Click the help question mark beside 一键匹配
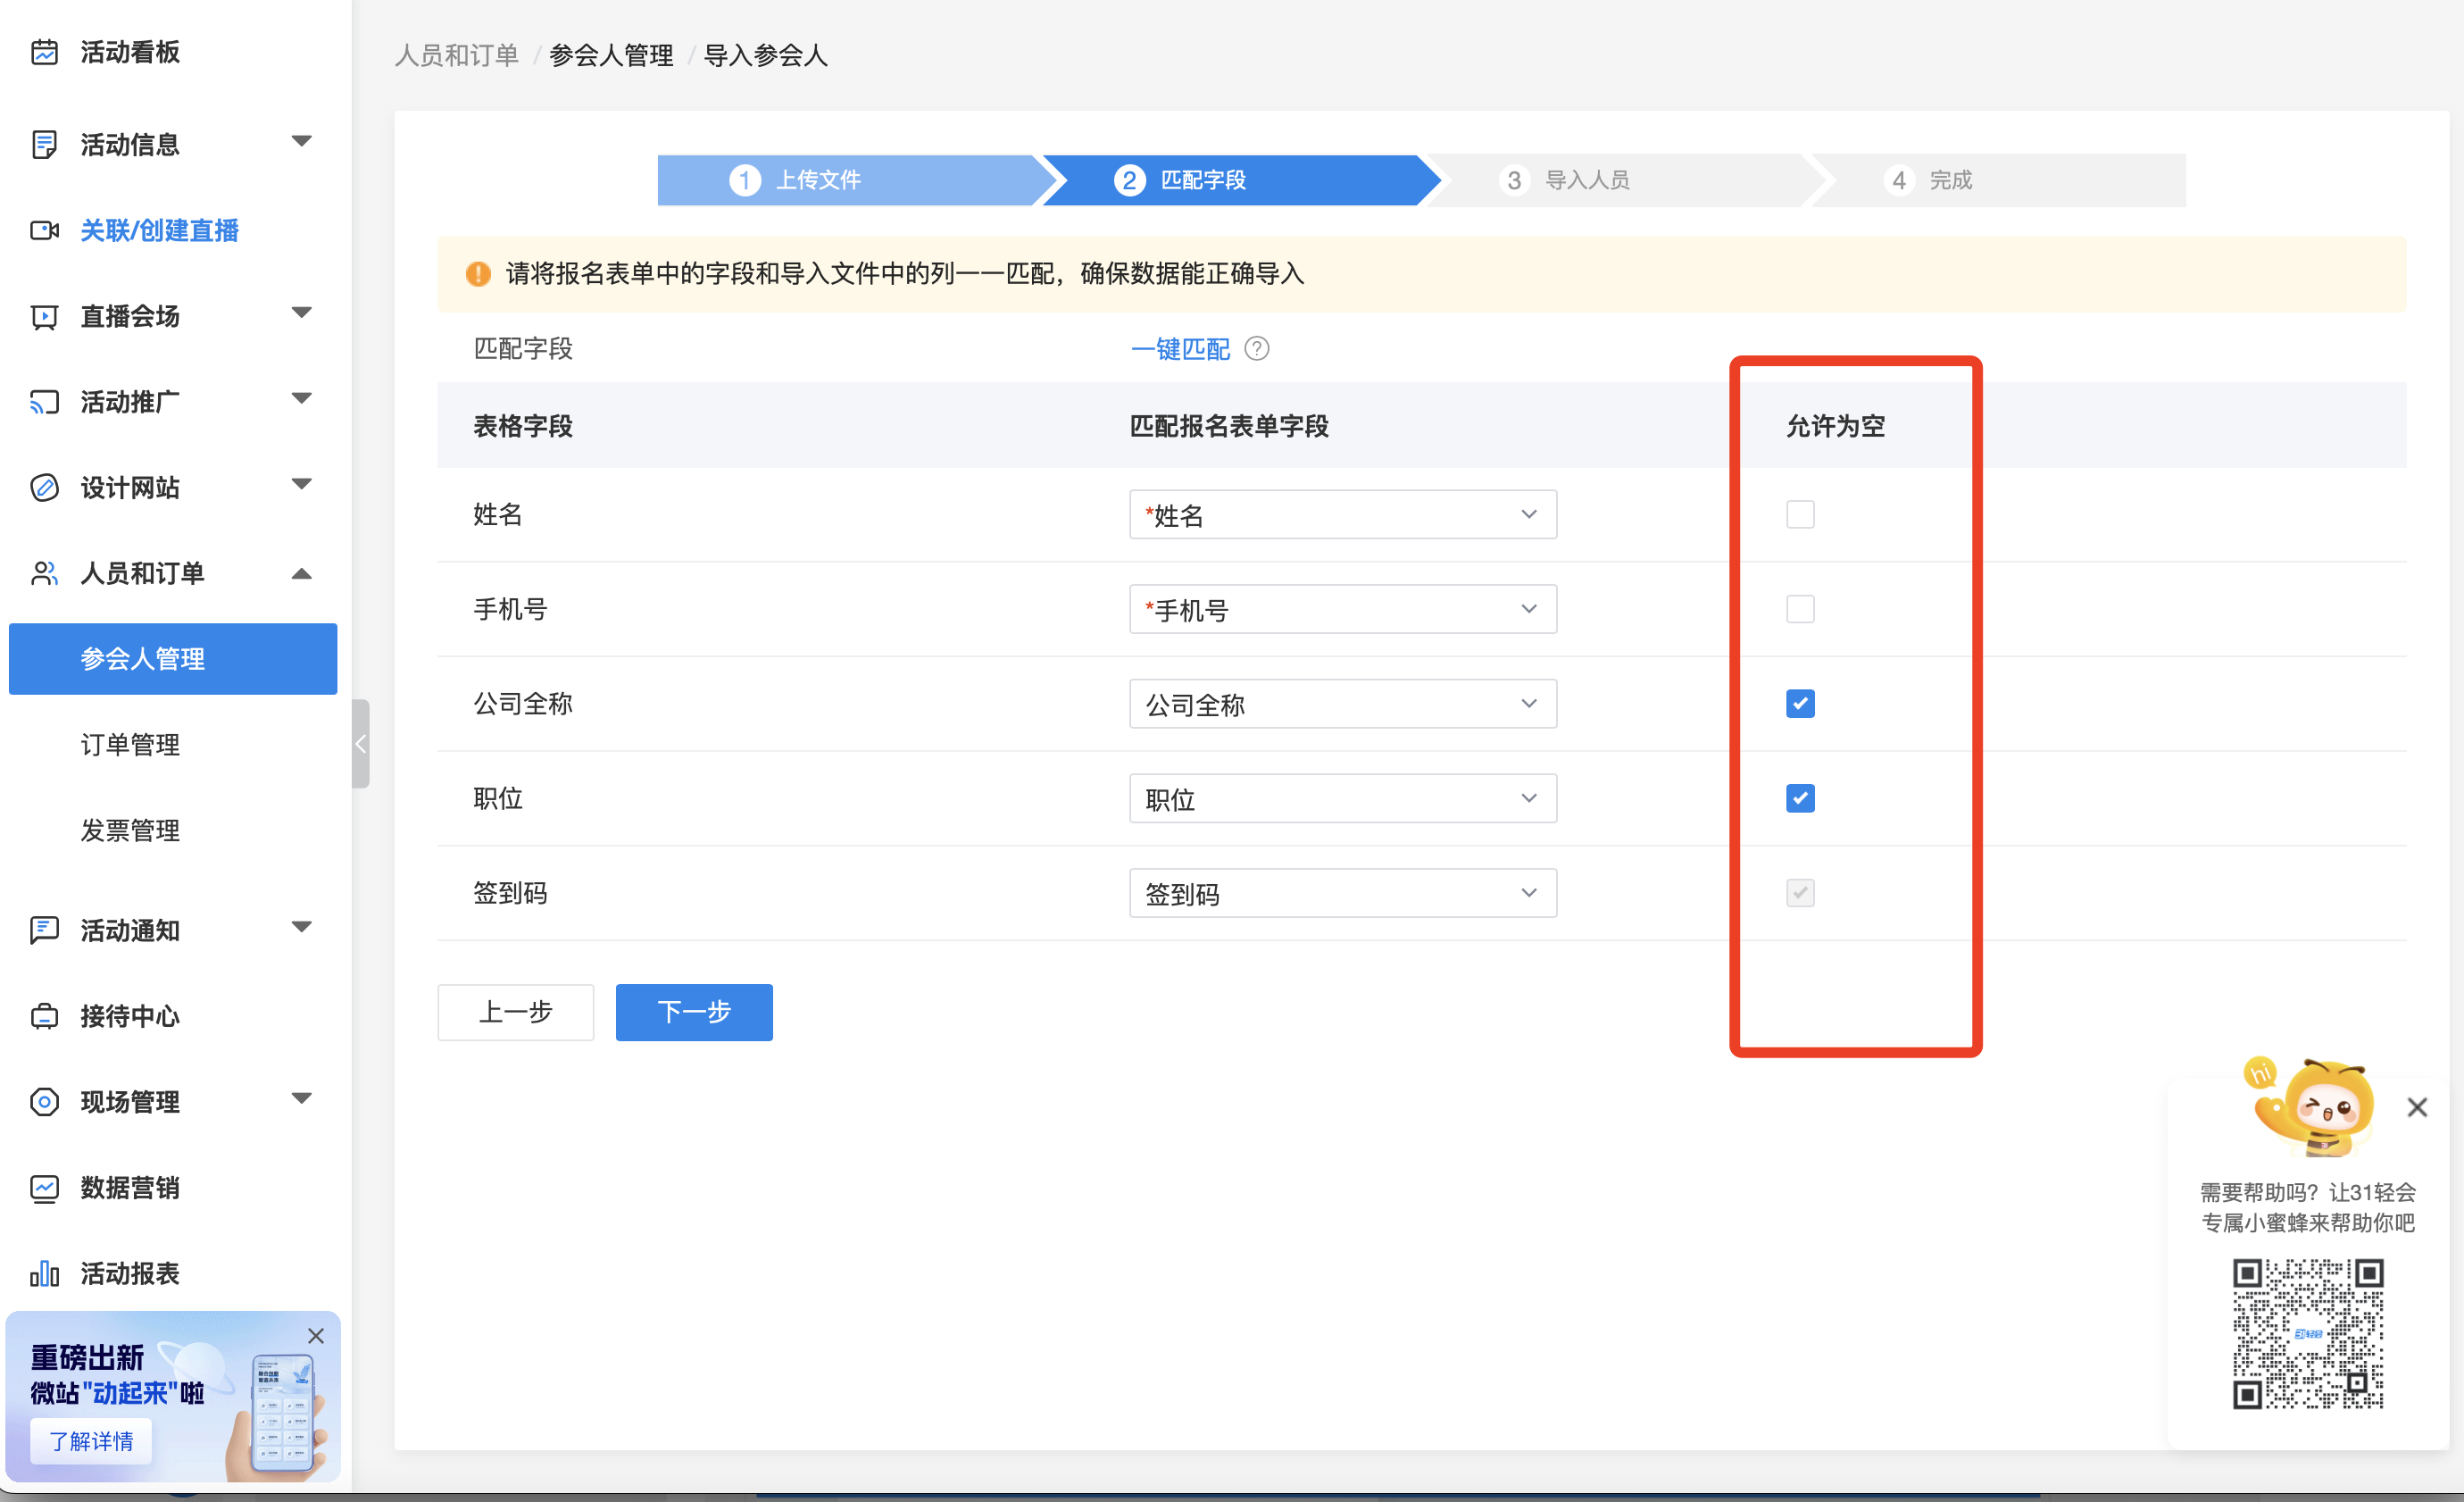Image resolution: width=2464 pixels, height=1502 pixels. pos(1257,349)
